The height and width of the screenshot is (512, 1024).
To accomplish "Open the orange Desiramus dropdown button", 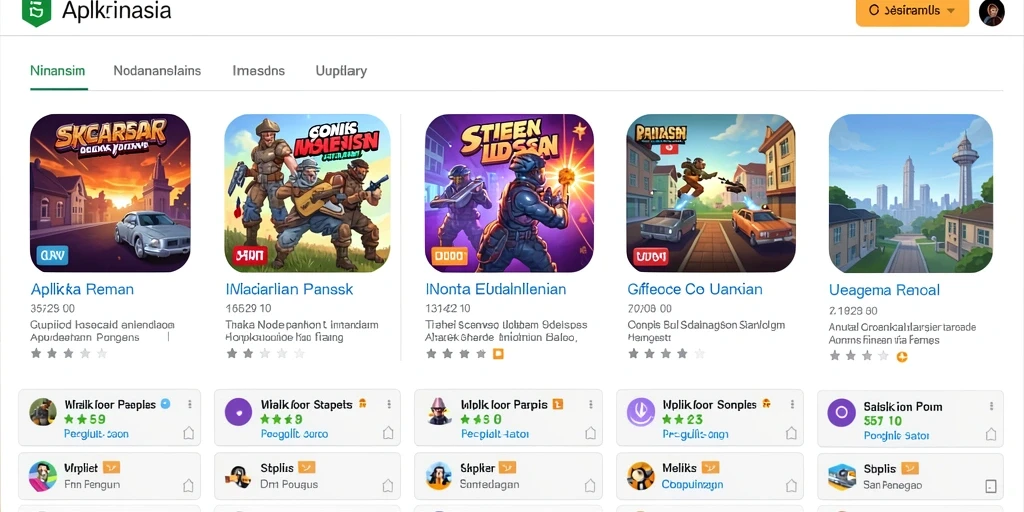I will [912, 11].
